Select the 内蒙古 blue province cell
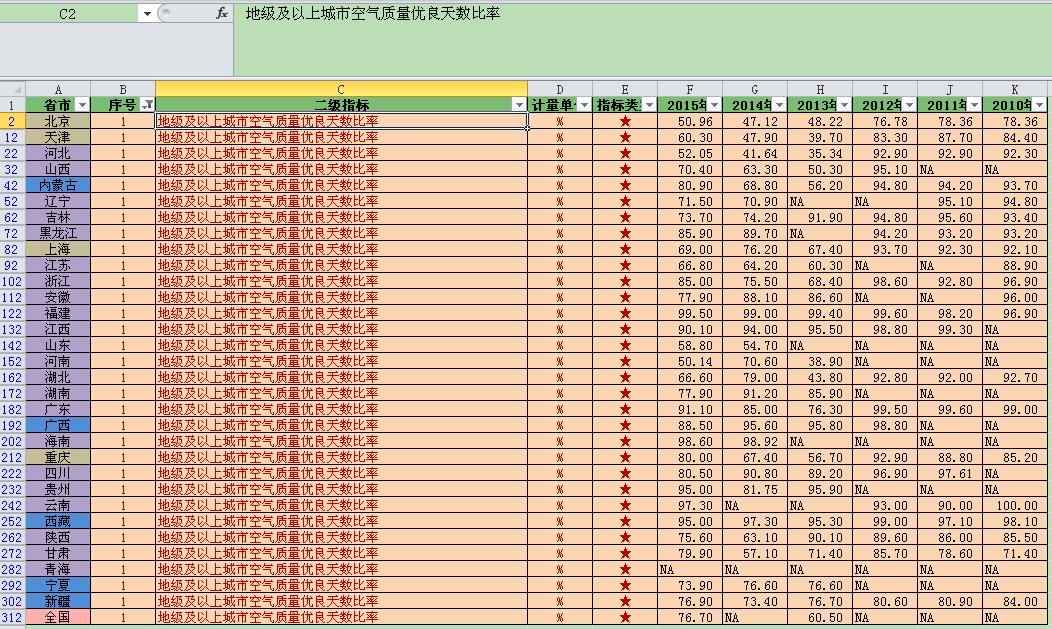This screenshot has height=629, width=1052. pyautogui.click(x=58, y=185)
